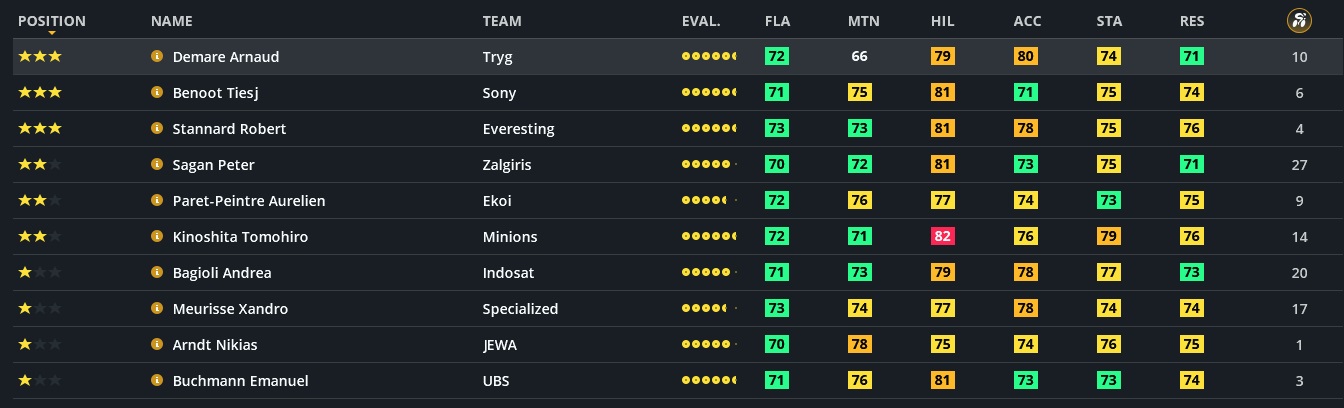Click sort arrow under POSITION header
1344x408 pixels.
(51, 33)
